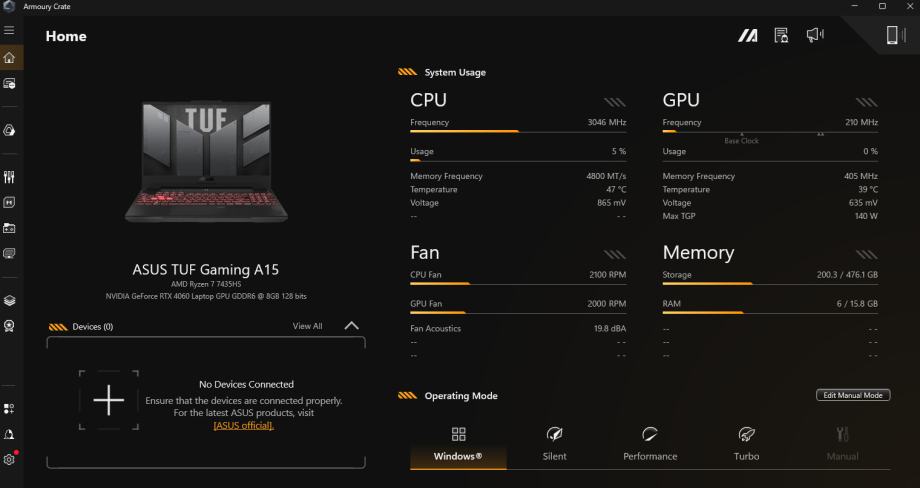Click the ASUS TUF Gaming A15 model name
Screen dimensions: 920x488
tap(206, 270)
